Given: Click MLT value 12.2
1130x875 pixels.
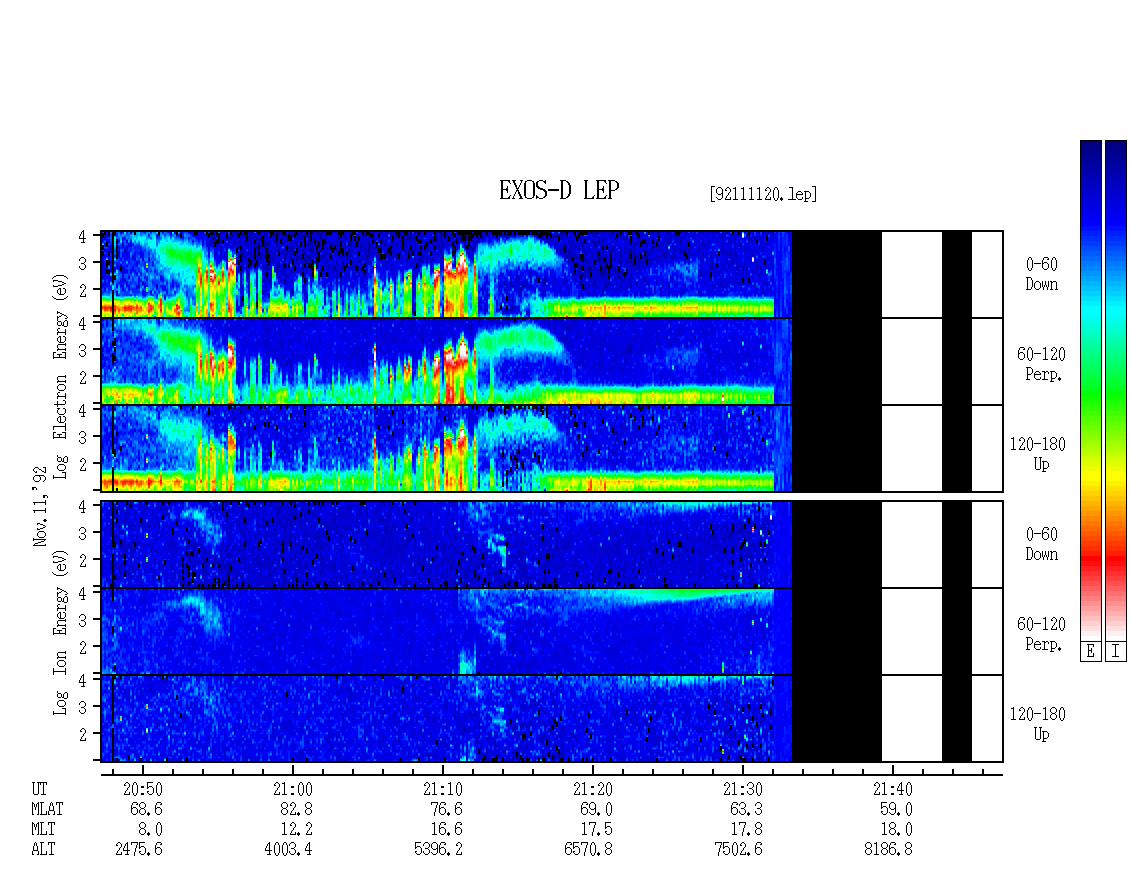Looking at the screenshot, I should 296,830.
